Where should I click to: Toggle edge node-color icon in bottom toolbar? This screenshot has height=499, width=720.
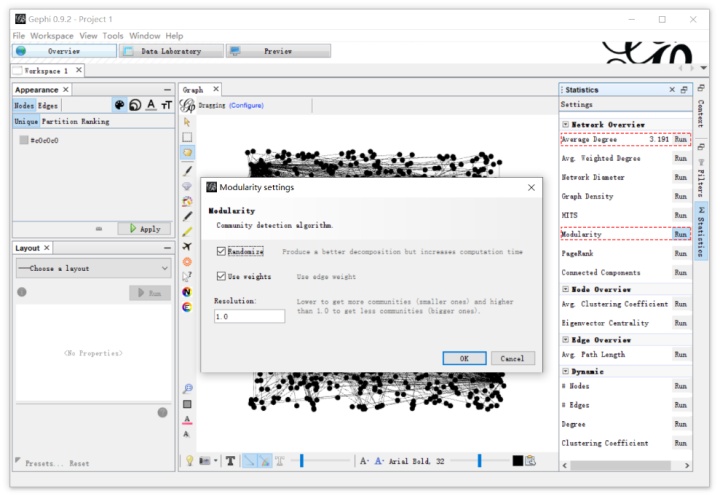click(x=264, y=460)
